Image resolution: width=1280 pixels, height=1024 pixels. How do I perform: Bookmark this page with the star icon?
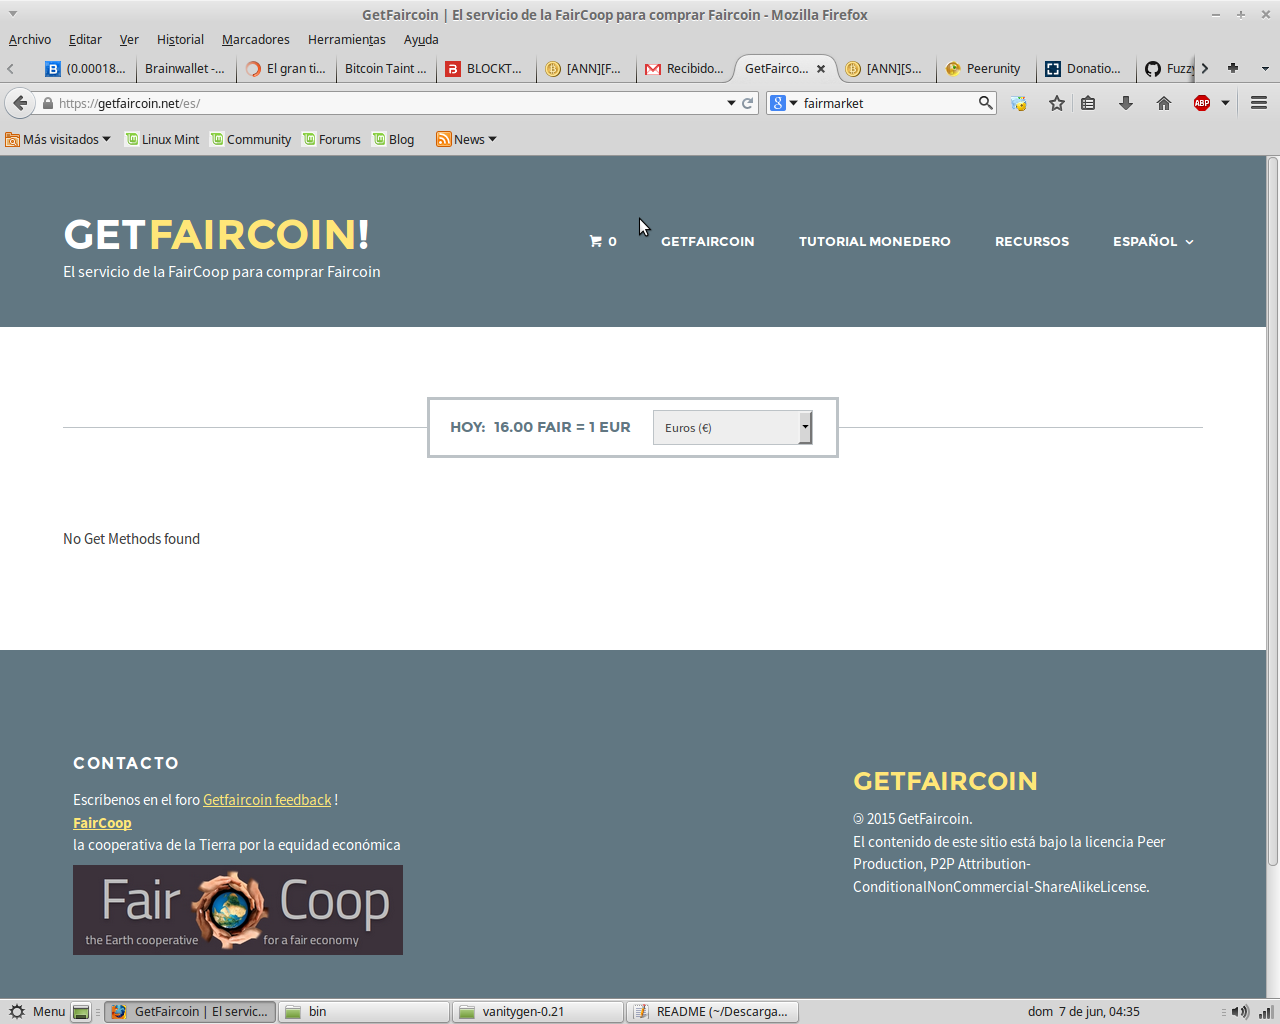[1057, 103]
